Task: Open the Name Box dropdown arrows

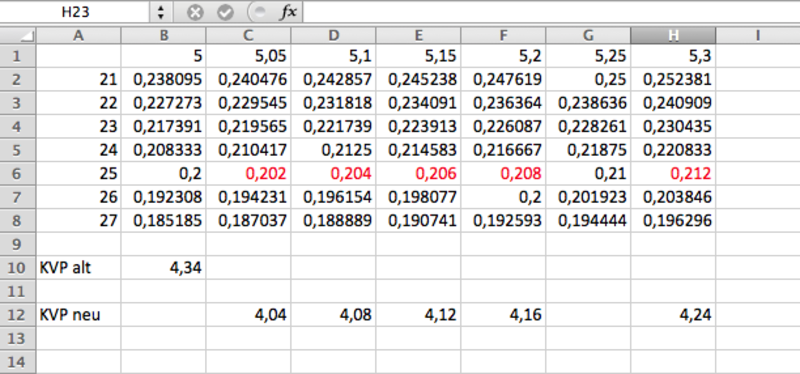Action: tap(161, 12)
